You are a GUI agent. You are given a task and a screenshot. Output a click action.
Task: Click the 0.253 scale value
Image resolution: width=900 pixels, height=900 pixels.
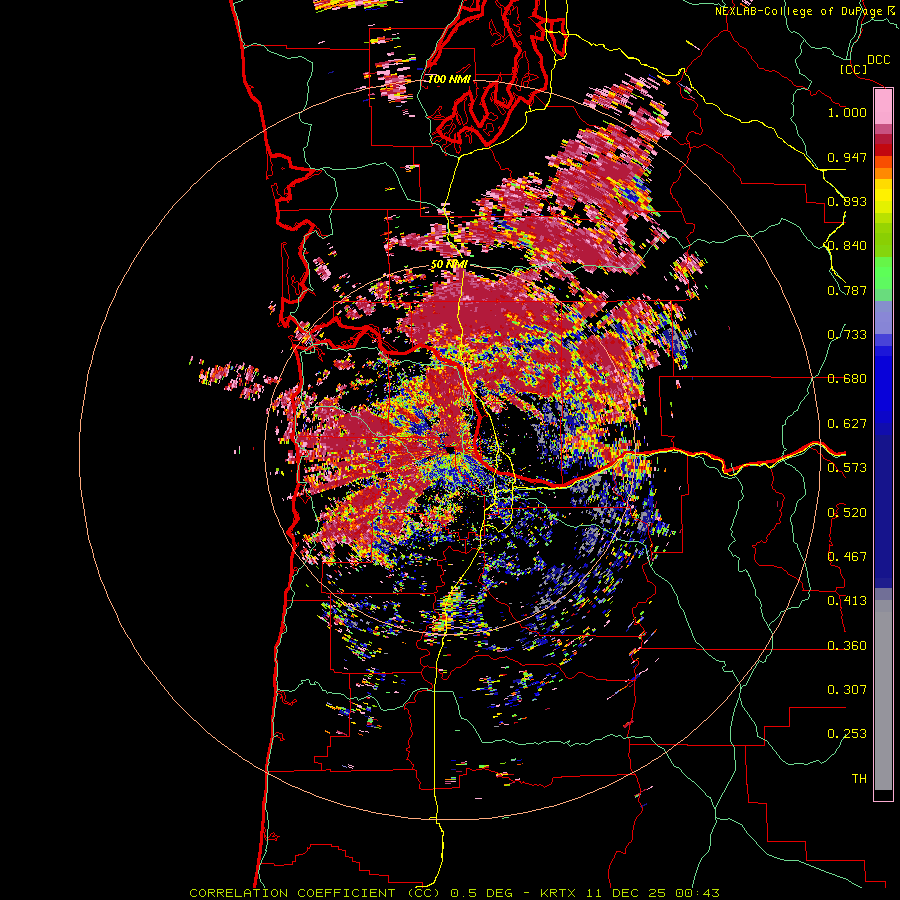coord(847,734)
